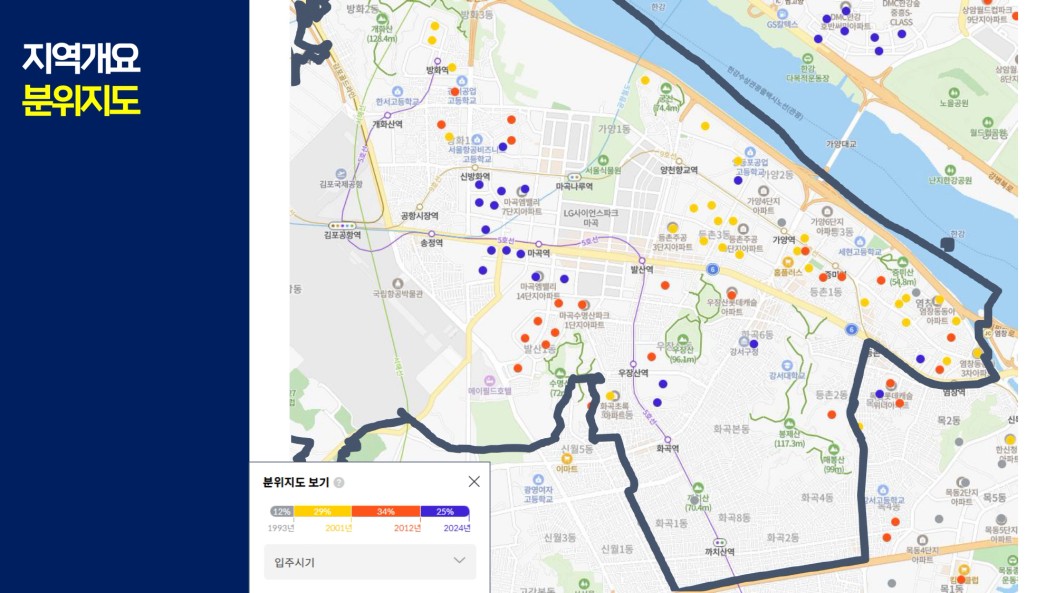Click the 가양6단지아파트 apartment icon
Image resolution: width=1055 pixels, height=593 pixels.
coord(826,211)
